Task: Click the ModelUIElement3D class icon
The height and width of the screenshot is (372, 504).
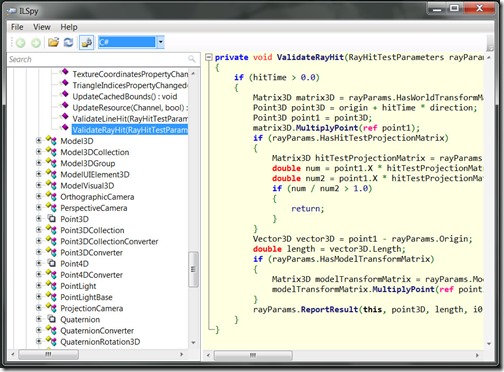Action: (x=51, y=174)
